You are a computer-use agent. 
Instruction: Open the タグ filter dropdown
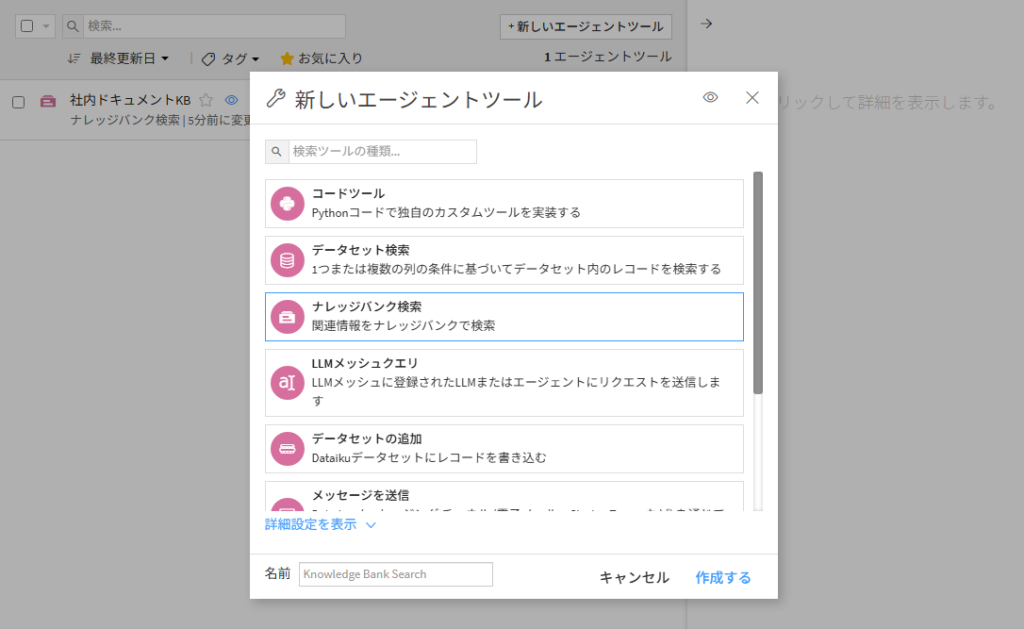point(231,59)
